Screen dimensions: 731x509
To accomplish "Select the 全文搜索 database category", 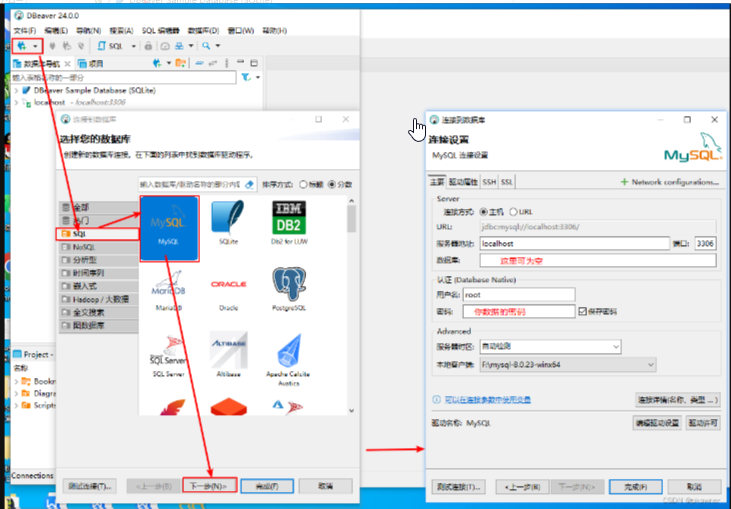I will click(x=99, y=312).
